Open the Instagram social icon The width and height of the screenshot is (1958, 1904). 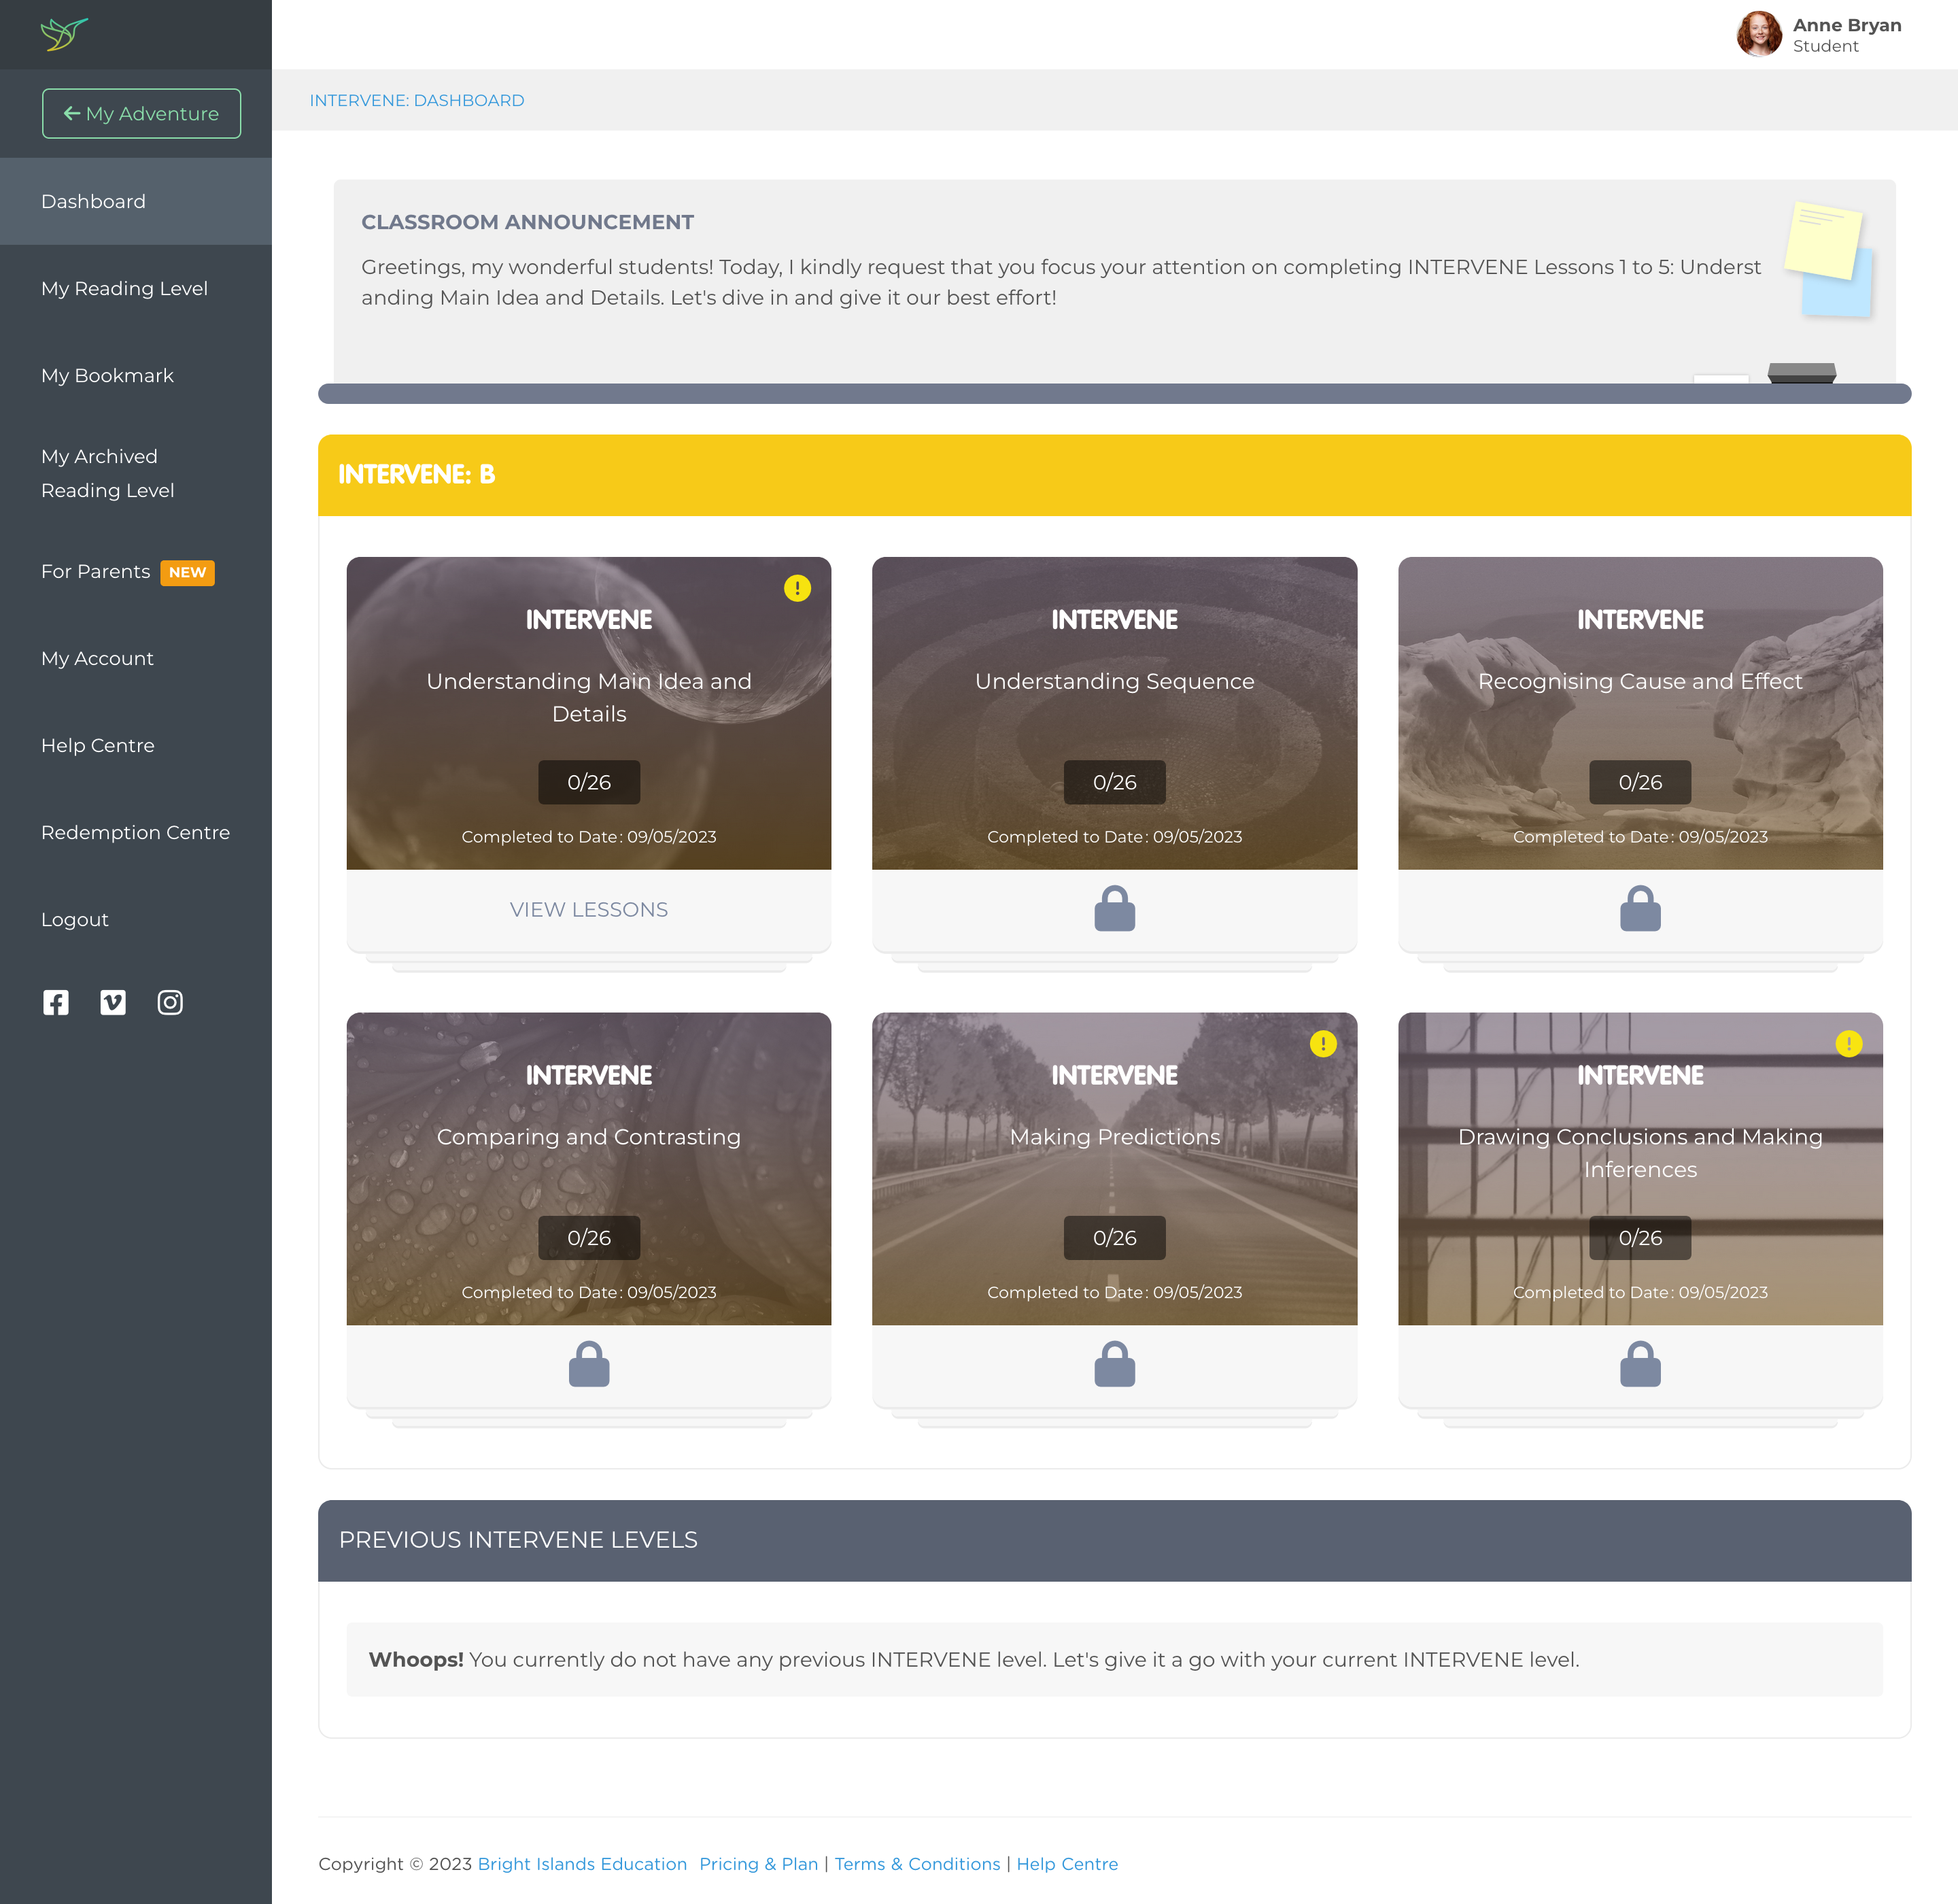pyautogui.click(x=170, y=1002)
